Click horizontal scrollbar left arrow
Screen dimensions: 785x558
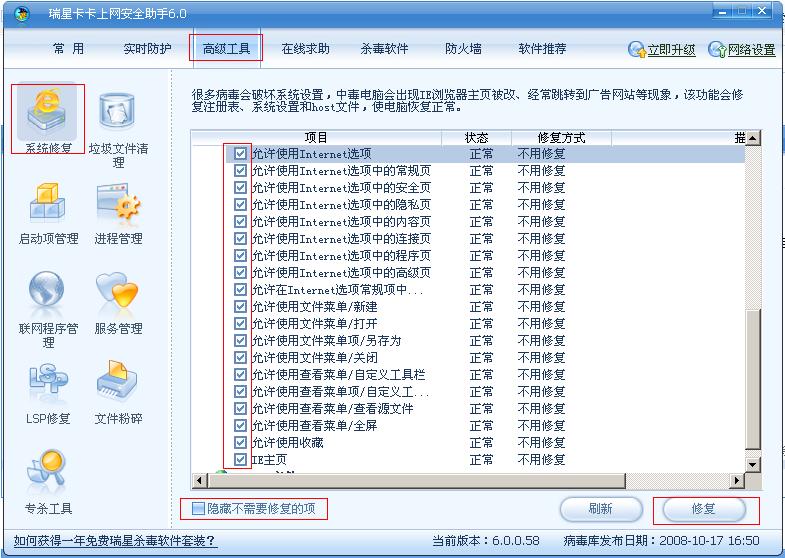199,481
